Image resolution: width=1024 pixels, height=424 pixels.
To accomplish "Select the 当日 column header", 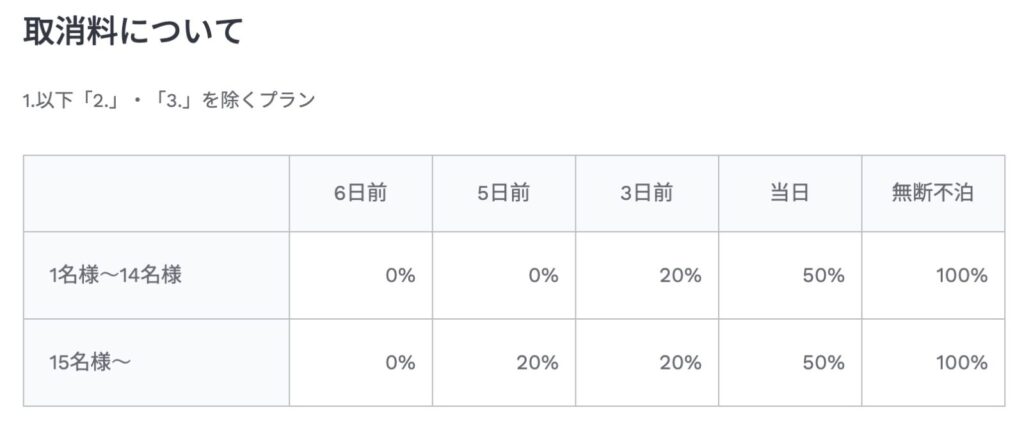I will [790, 194].
